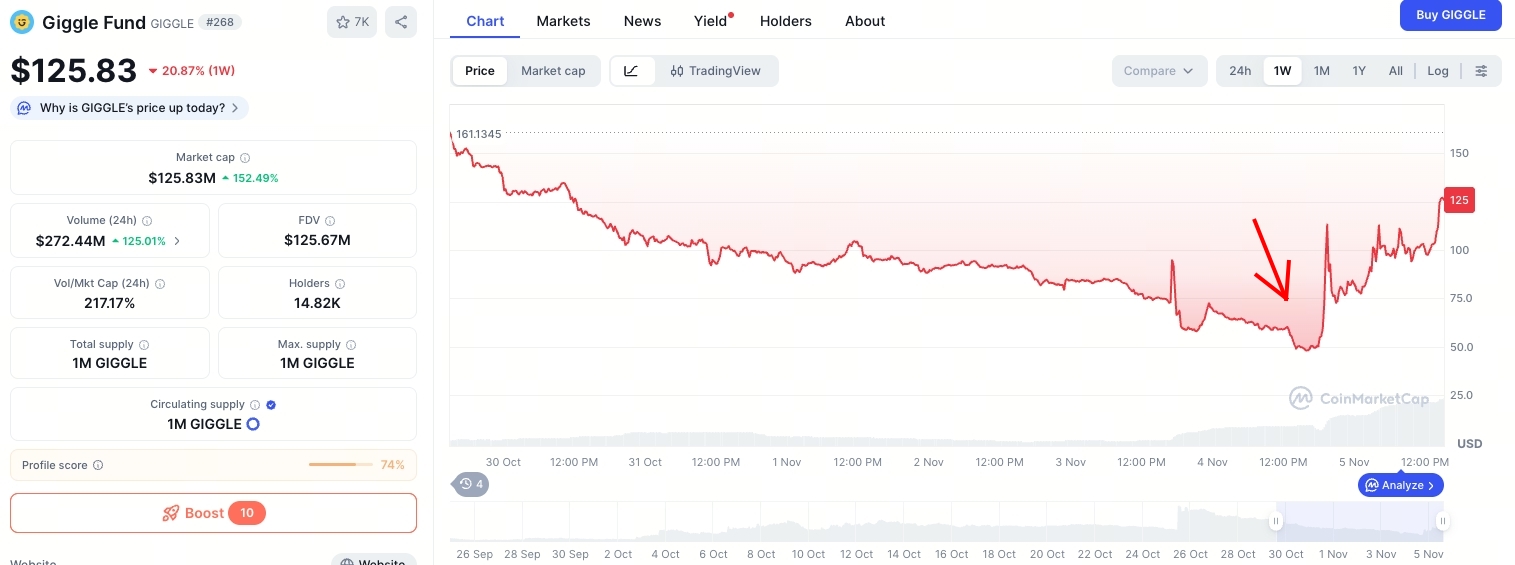This screenshot has width=1515, height=565.
Task: Switch chart to Market cap view
Action: click(553, 71)
